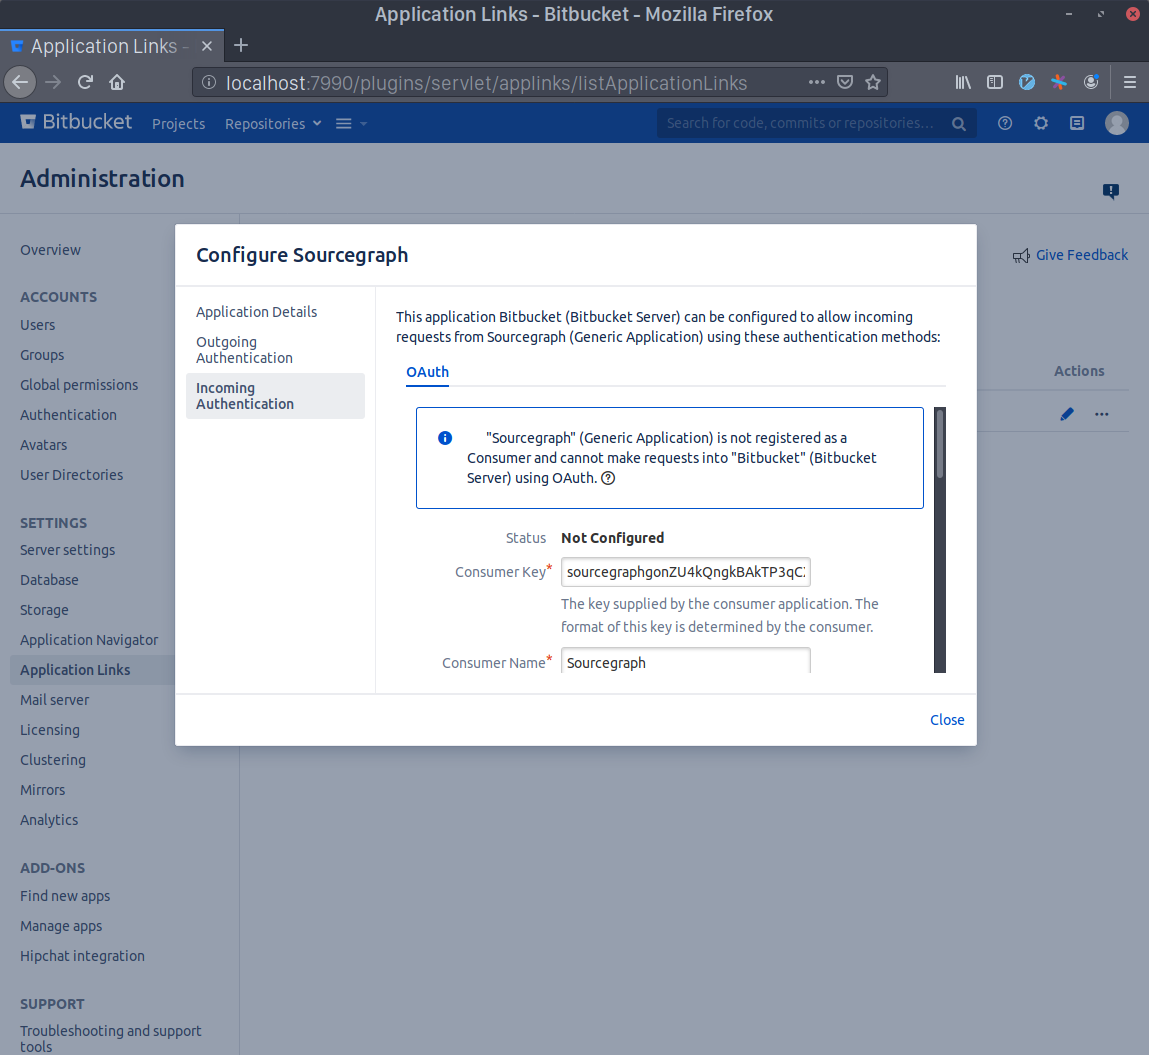Select Application Details in dialog sidebar

[256, 312]
